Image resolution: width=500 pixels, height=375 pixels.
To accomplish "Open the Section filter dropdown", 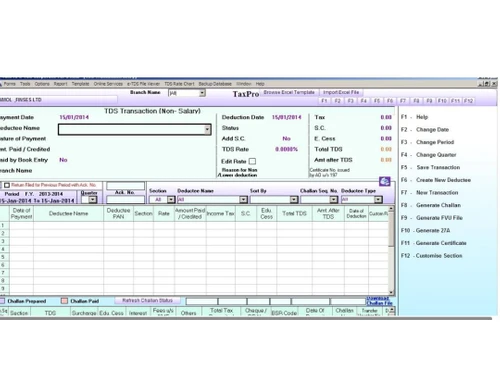I will pyautogui.click(x=171, y=199).
